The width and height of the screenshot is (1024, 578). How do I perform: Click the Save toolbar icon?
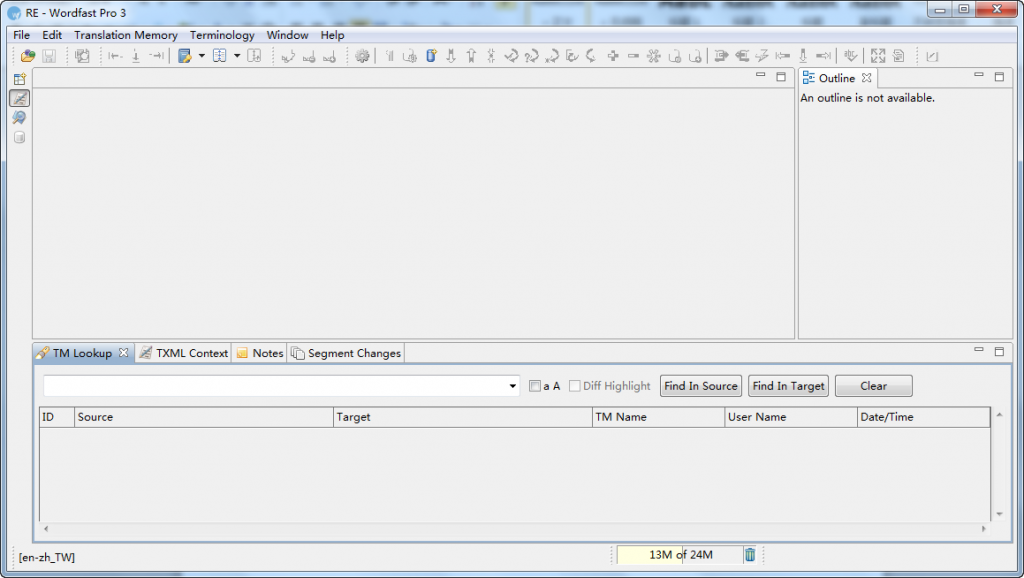(49, 55)
